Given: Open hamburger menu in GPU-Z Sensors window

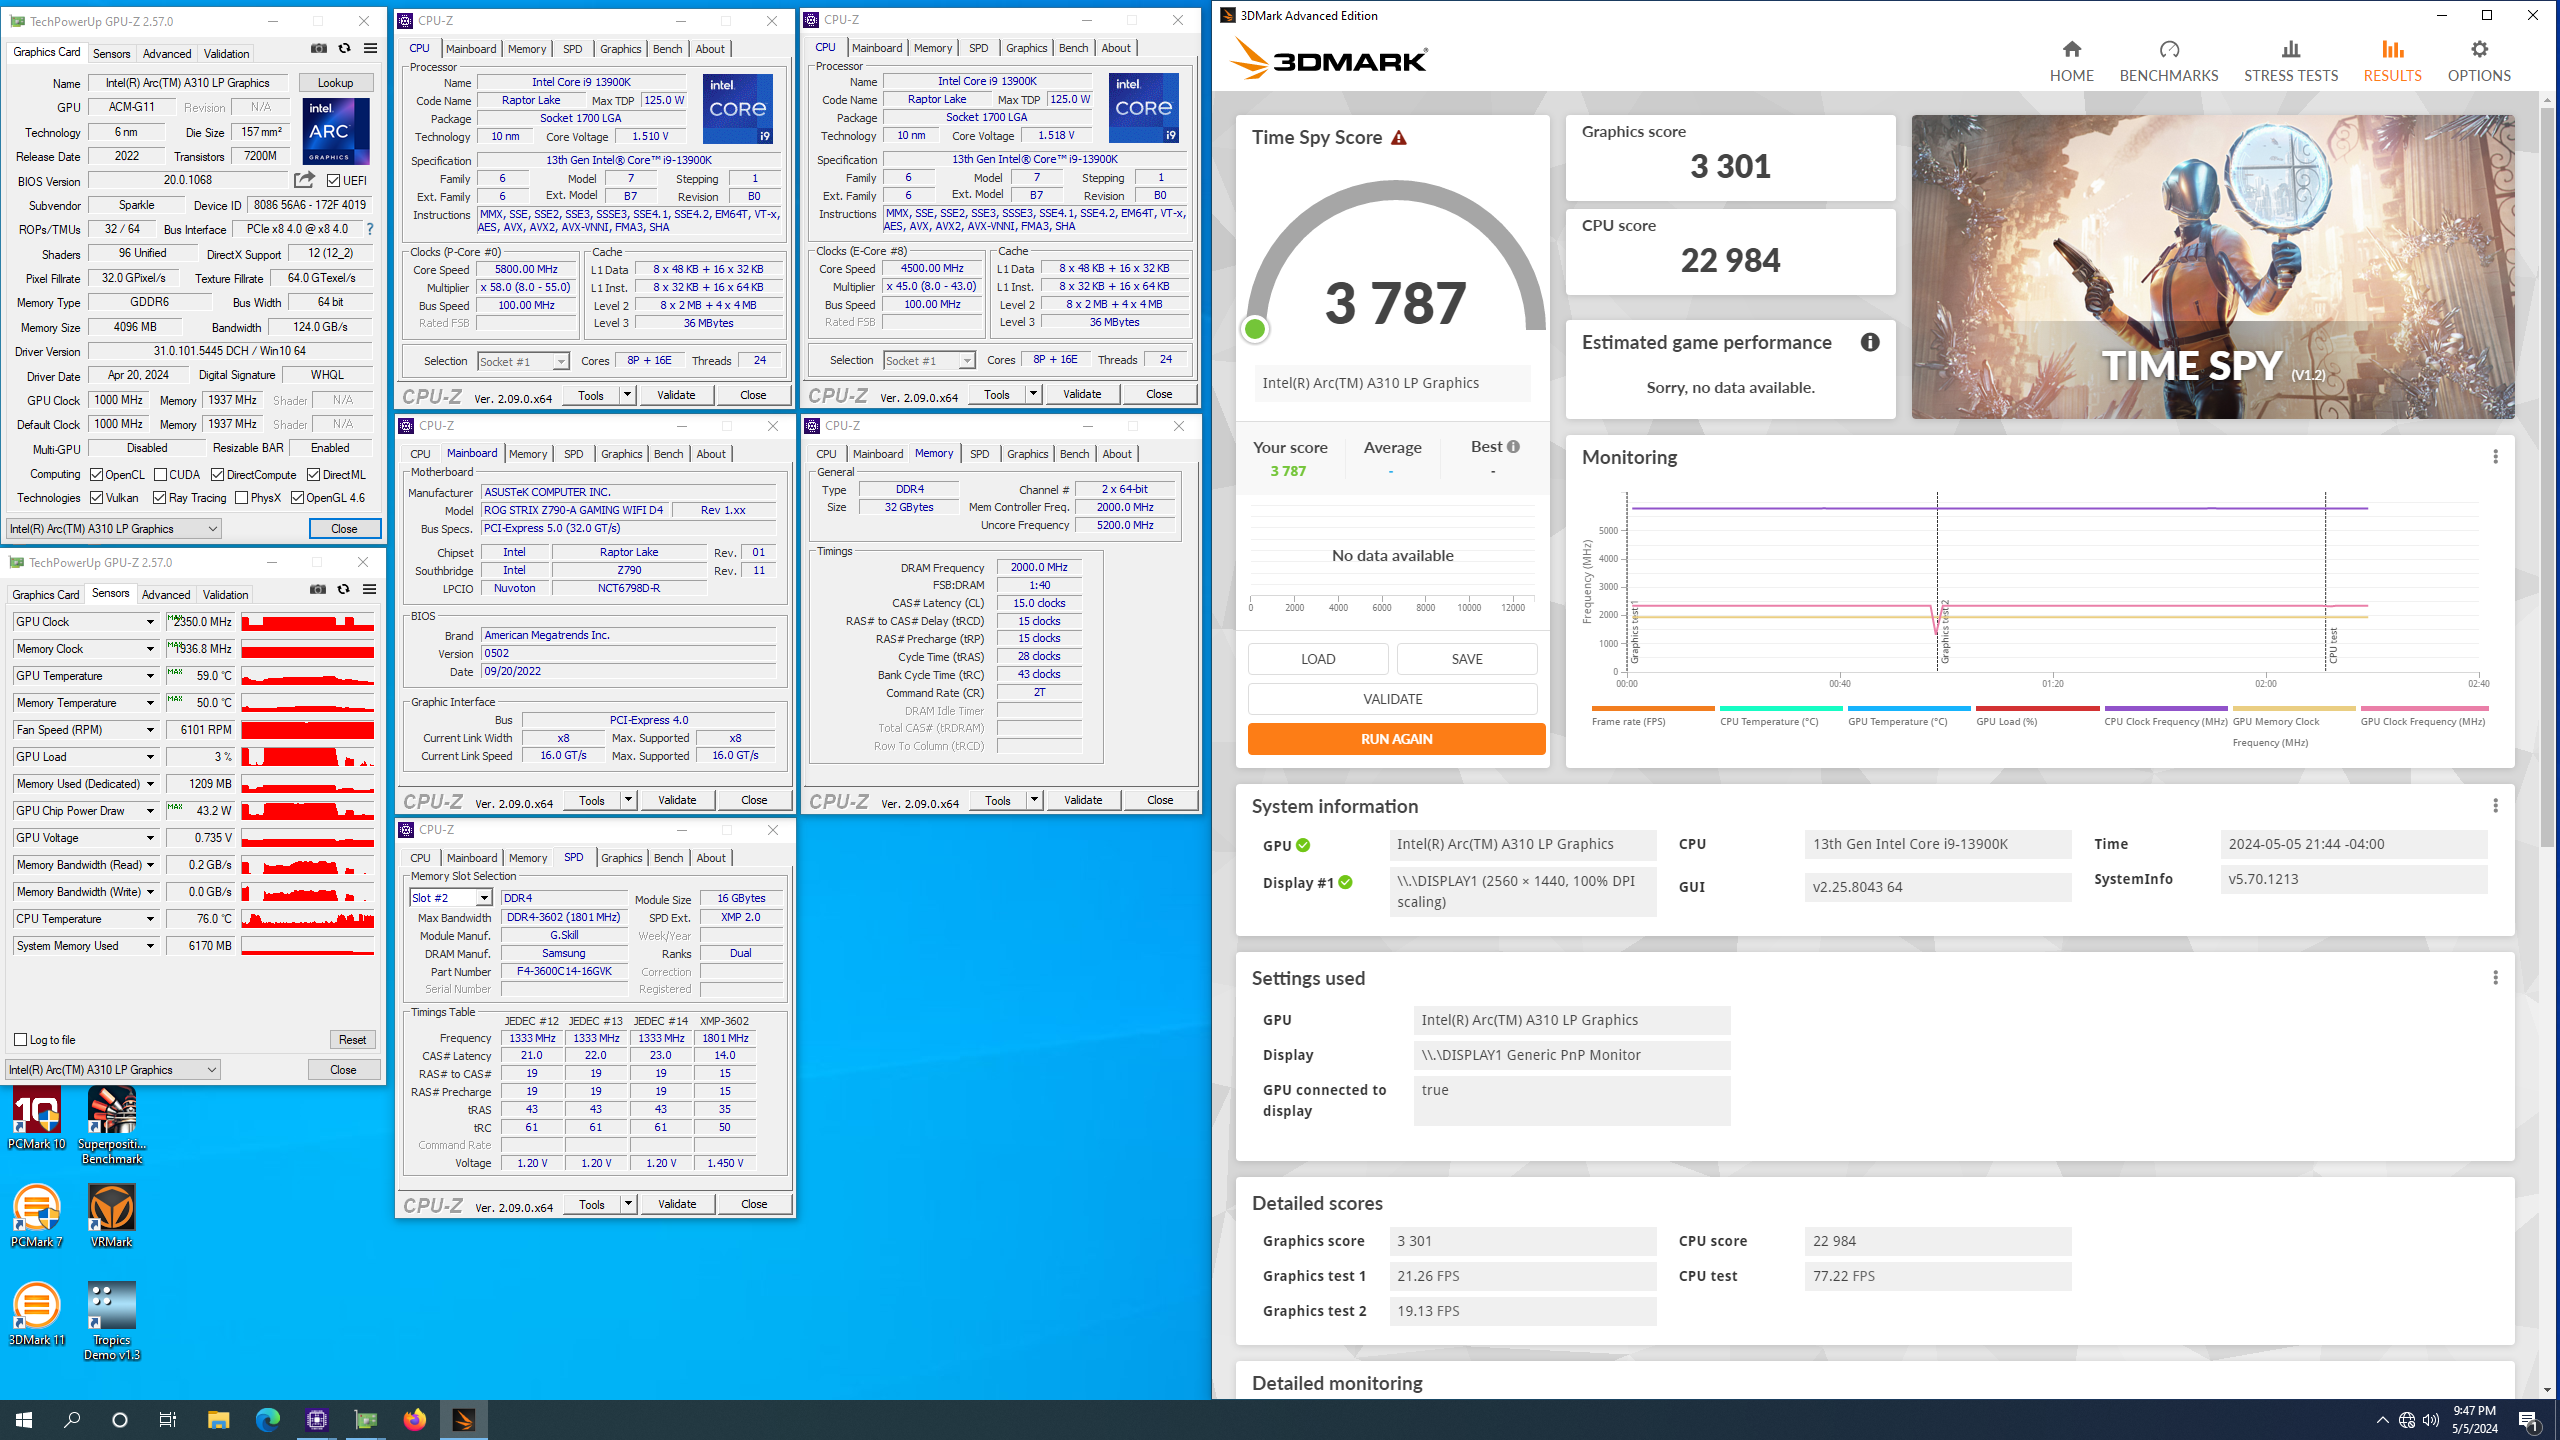Looking at the screenshot, I should point(369,589).
